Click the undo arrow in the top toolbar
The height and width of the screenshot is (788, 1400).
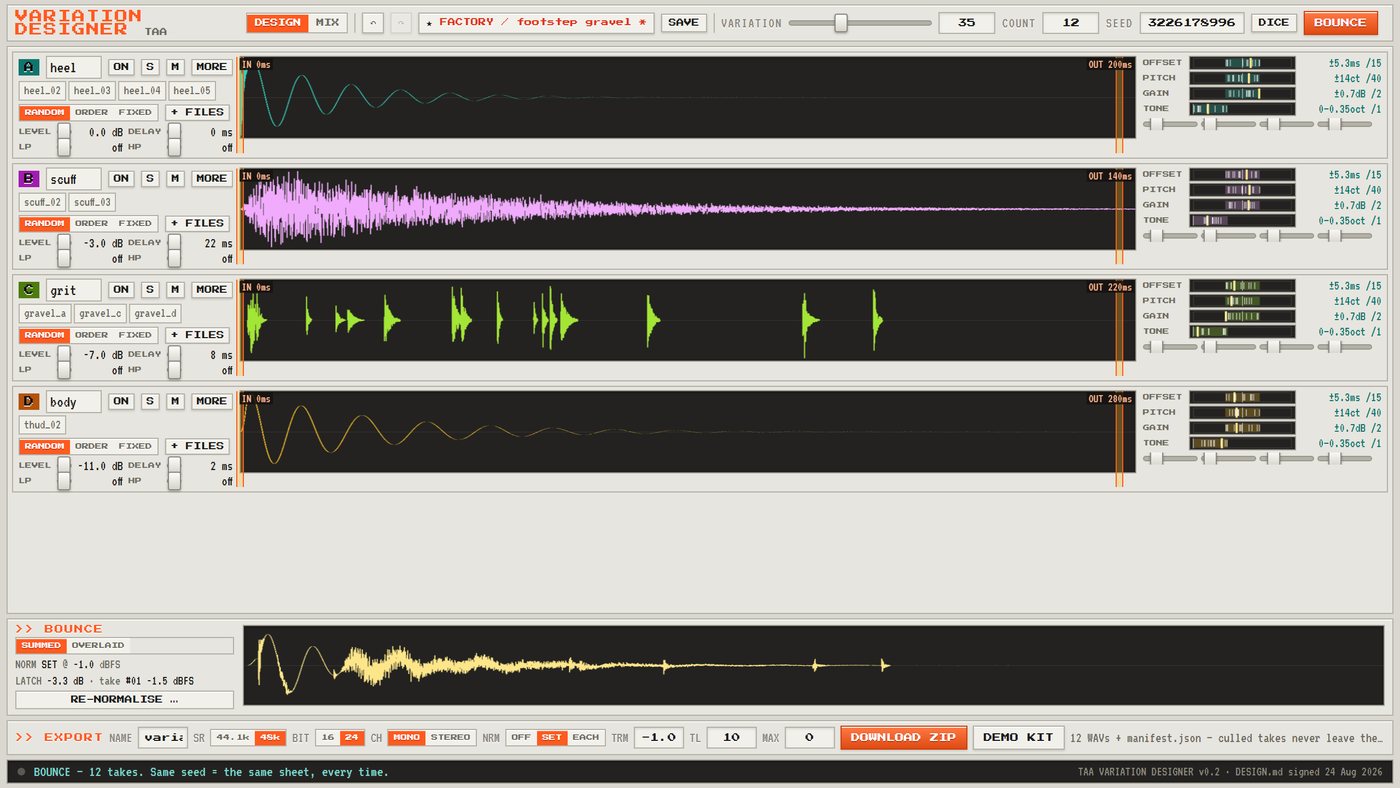[x=372, y=23]
